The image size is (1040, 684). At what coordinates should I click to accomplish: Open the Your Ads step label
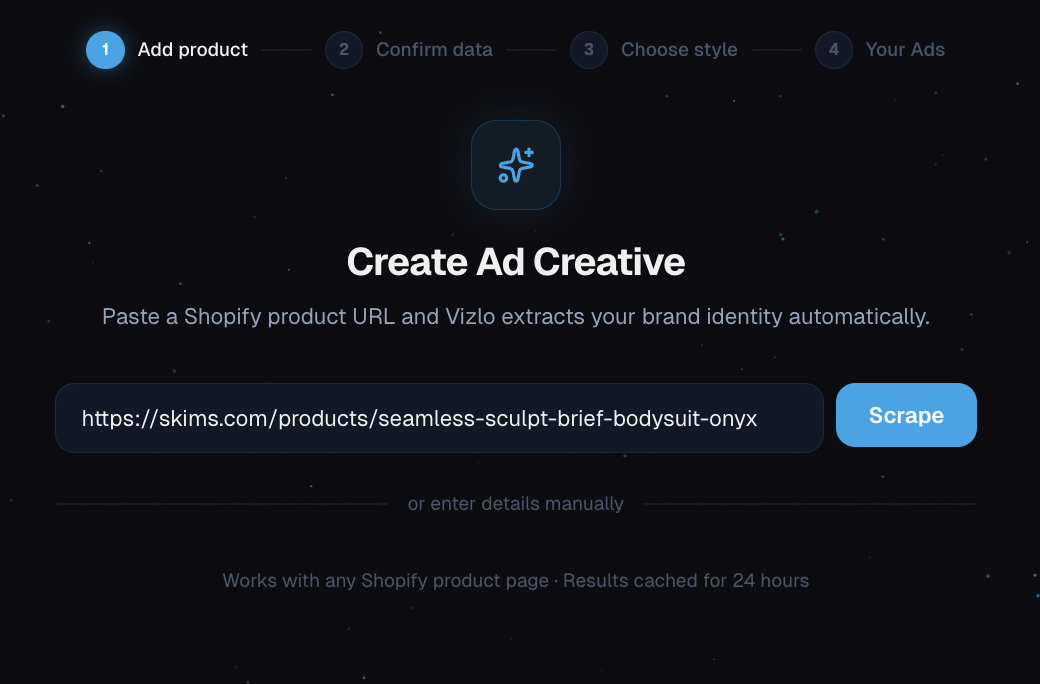(x=905, y=50)
